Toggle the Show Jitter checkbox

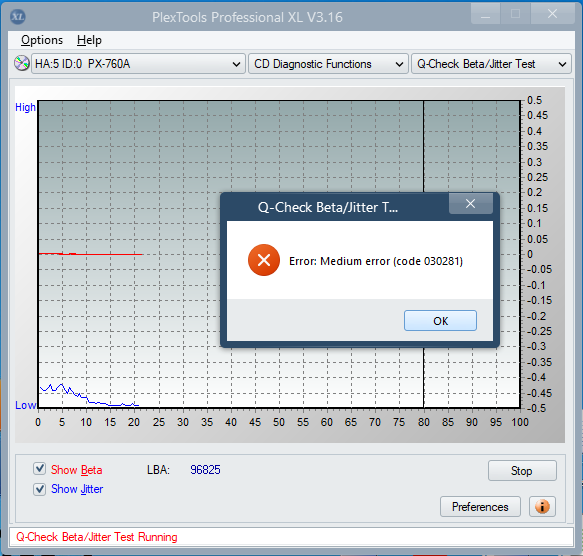(x=39, y=489)
